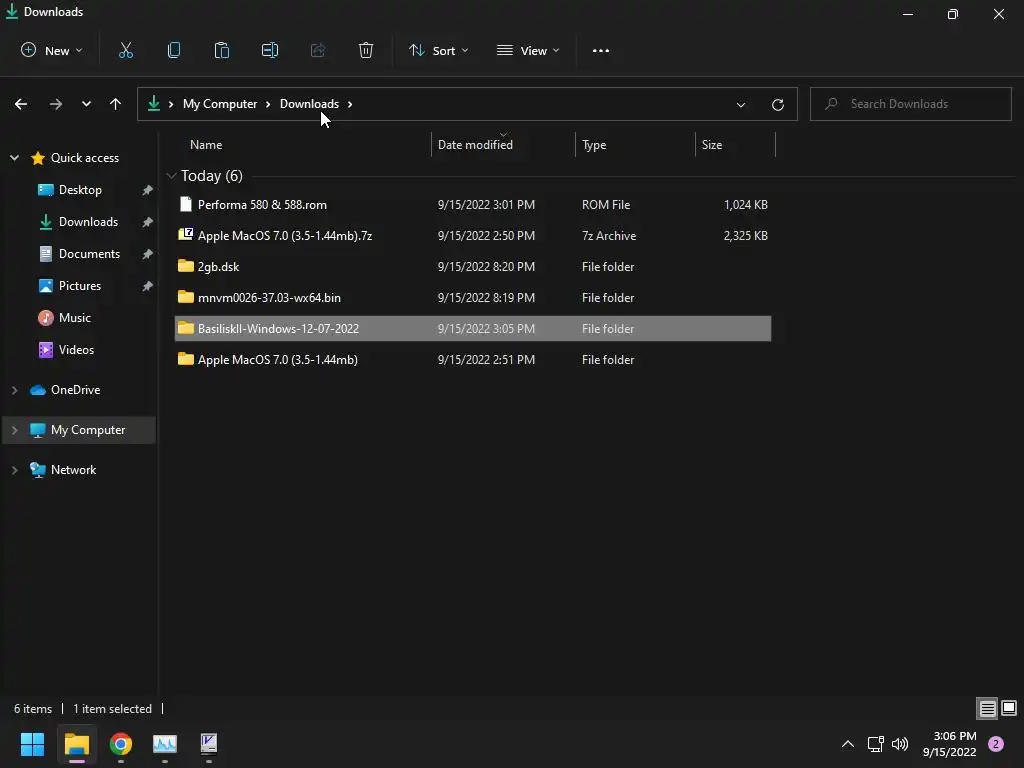Select Desktop in Quick access
The image size is (1024, 768).
pos(80,190)
